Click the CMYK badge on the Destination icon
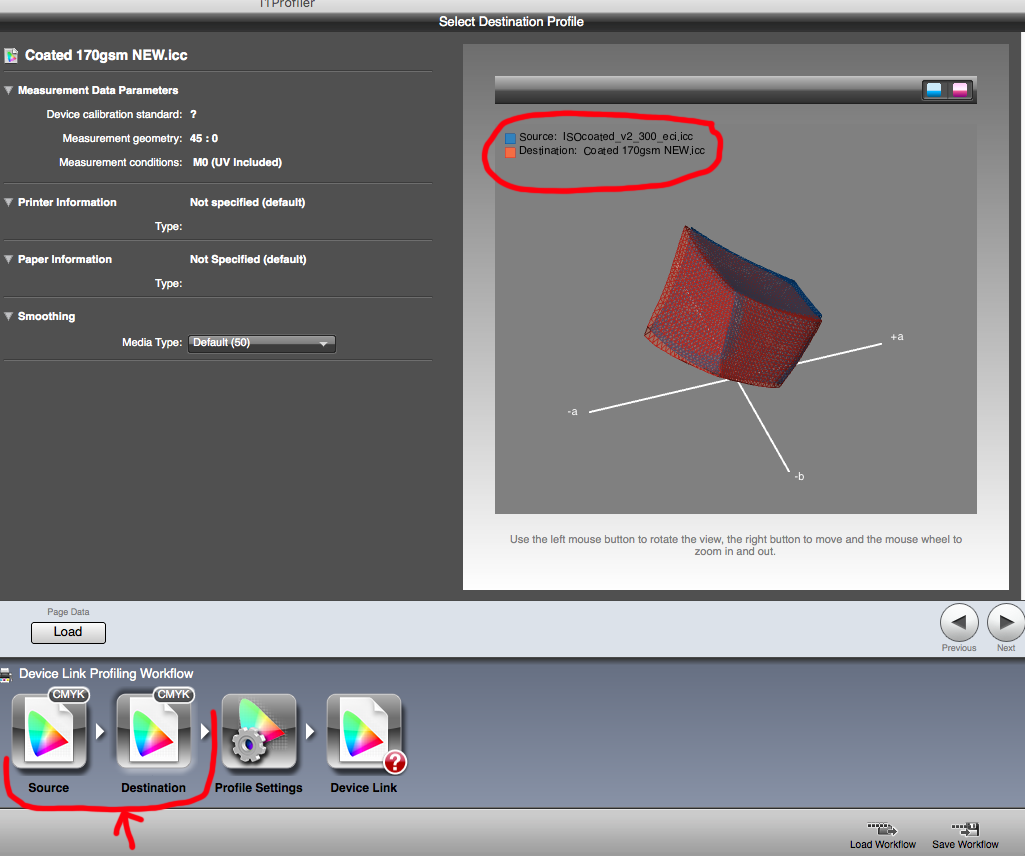The width and height of the screenshot is (1025, 856). pyautogui.click(x=174, y=694)
